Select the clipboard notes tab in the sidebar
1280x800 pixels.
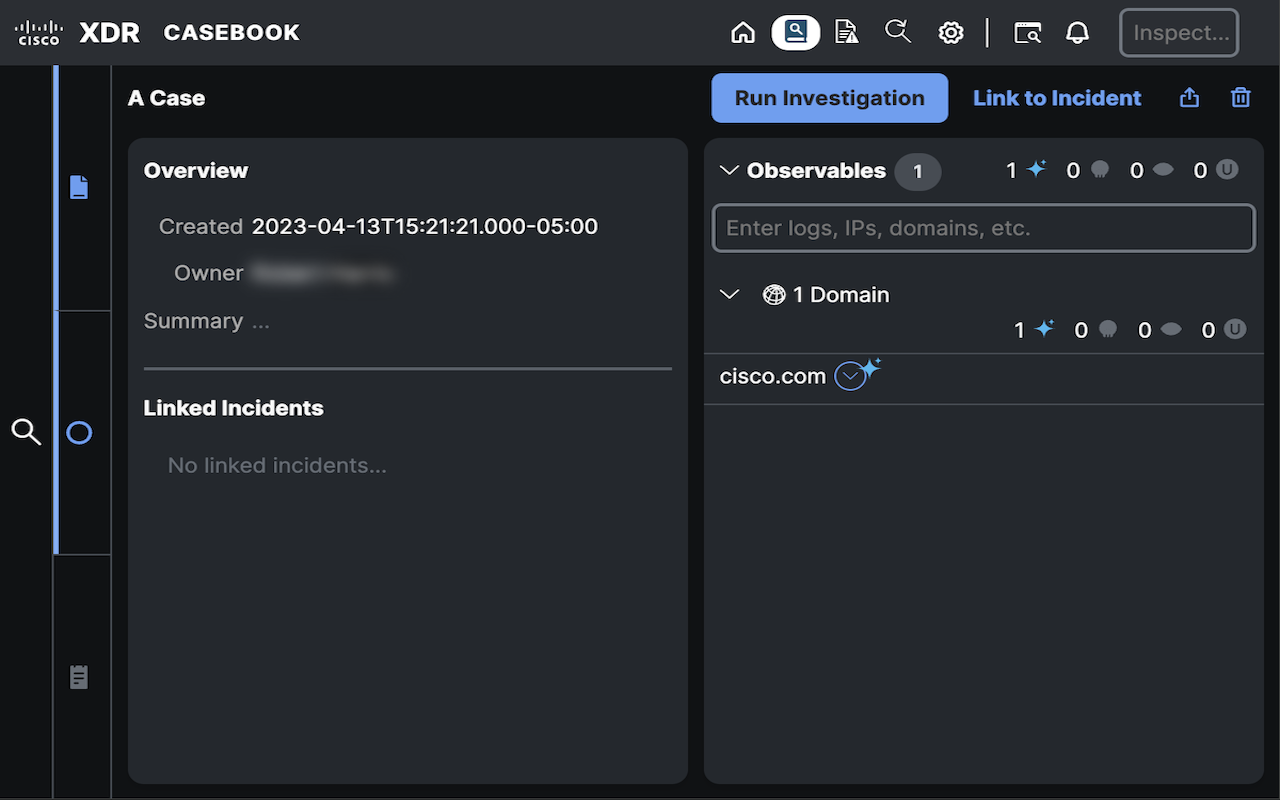coord(79,677)
